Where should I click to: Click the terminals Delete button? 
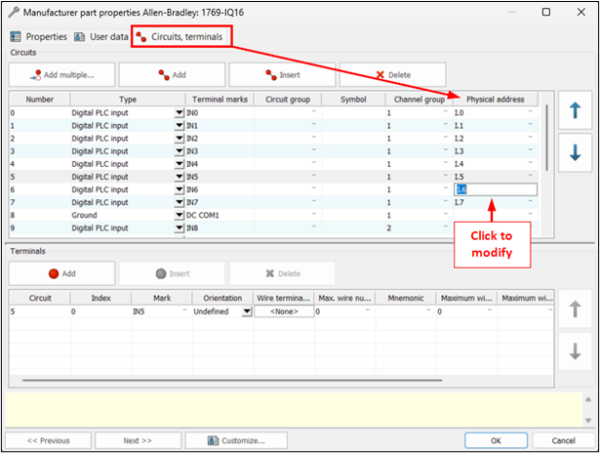pyautogui.click(x=282, y=274)
